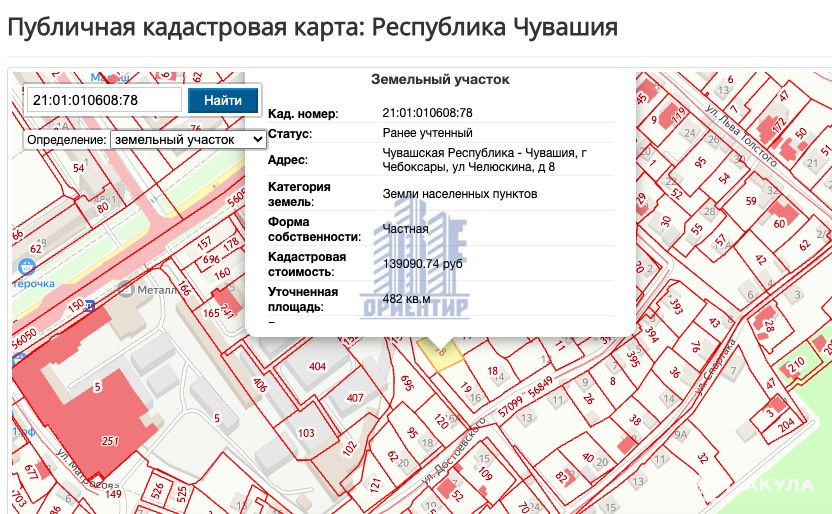Click the Металл place marker icon

tap(125, 289)
